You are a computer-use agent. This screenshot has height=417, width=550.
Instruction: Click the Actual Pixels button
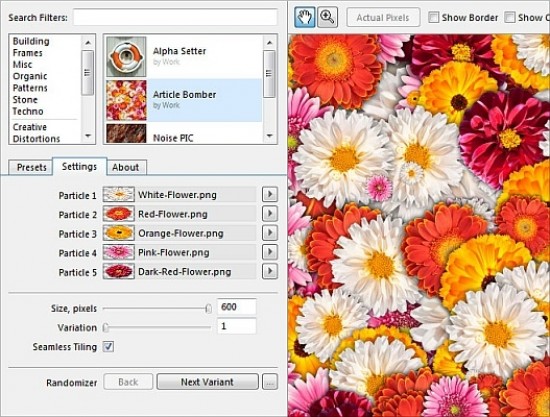click(383, 17)
